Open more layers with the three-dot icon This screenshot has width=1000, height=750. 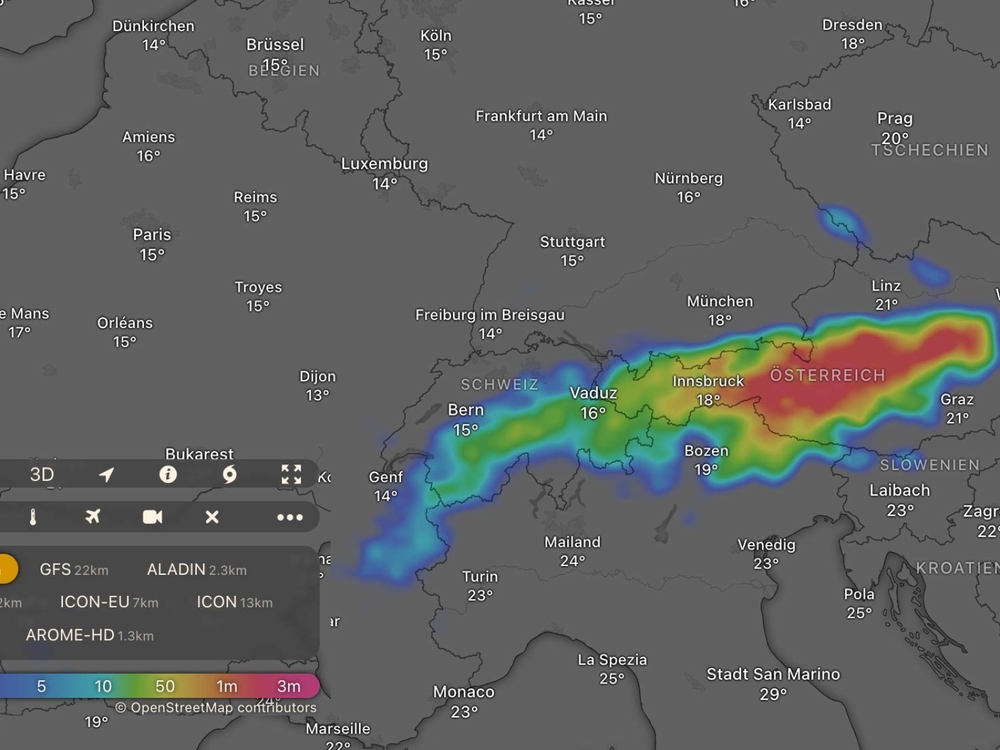click(290, 517)
